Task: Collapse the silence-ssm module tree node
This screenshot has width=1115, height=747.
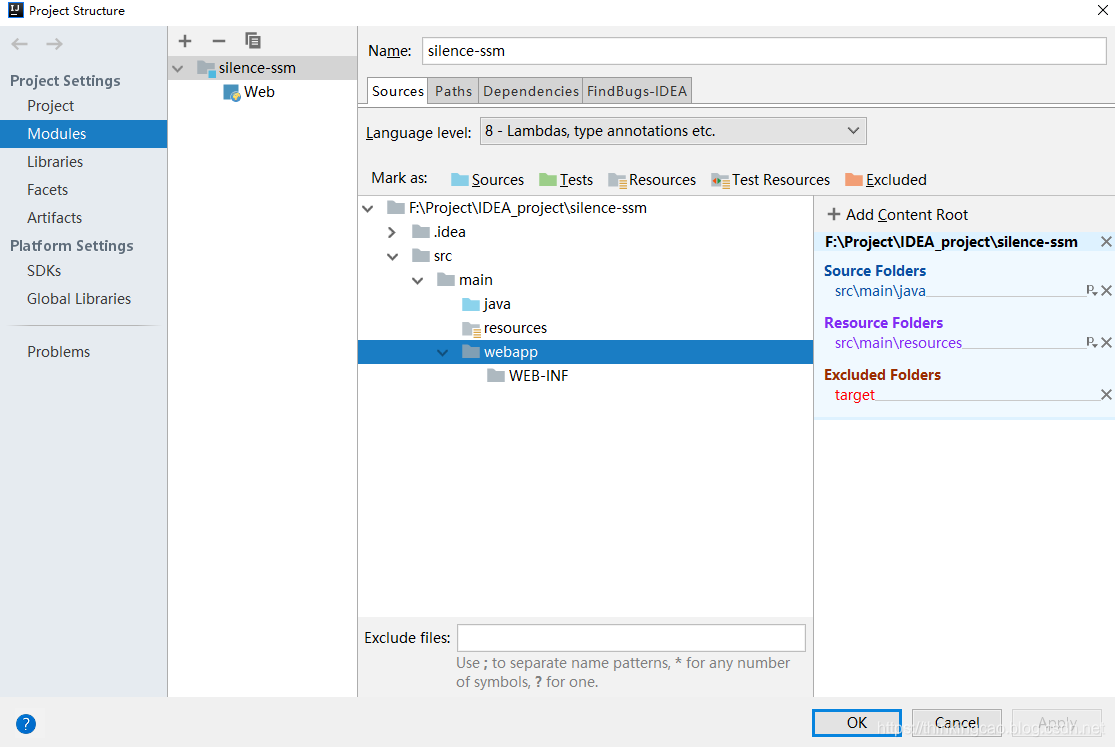Action: pyautogui.click(x=178, y=68)
